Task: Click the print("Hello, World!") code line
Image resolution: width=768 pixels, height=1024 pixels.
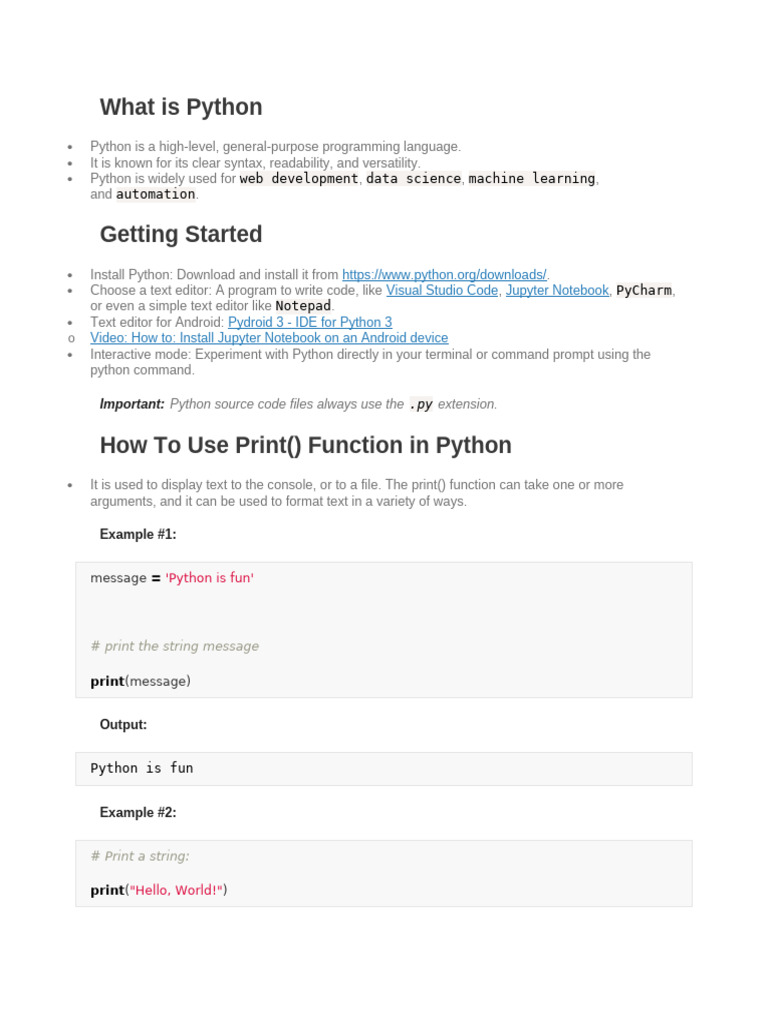Action: [159, 890]
